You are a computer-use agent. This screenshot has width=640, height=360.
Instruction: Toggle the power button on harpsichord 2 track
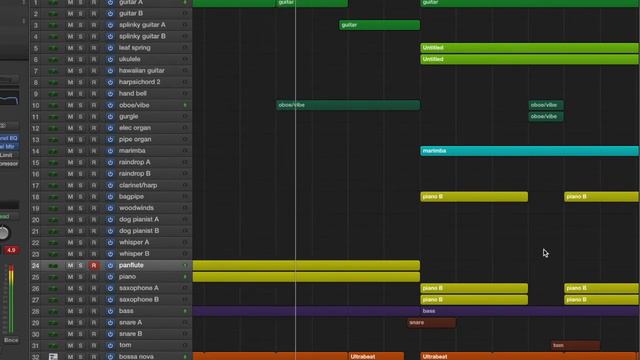point(110,82)
